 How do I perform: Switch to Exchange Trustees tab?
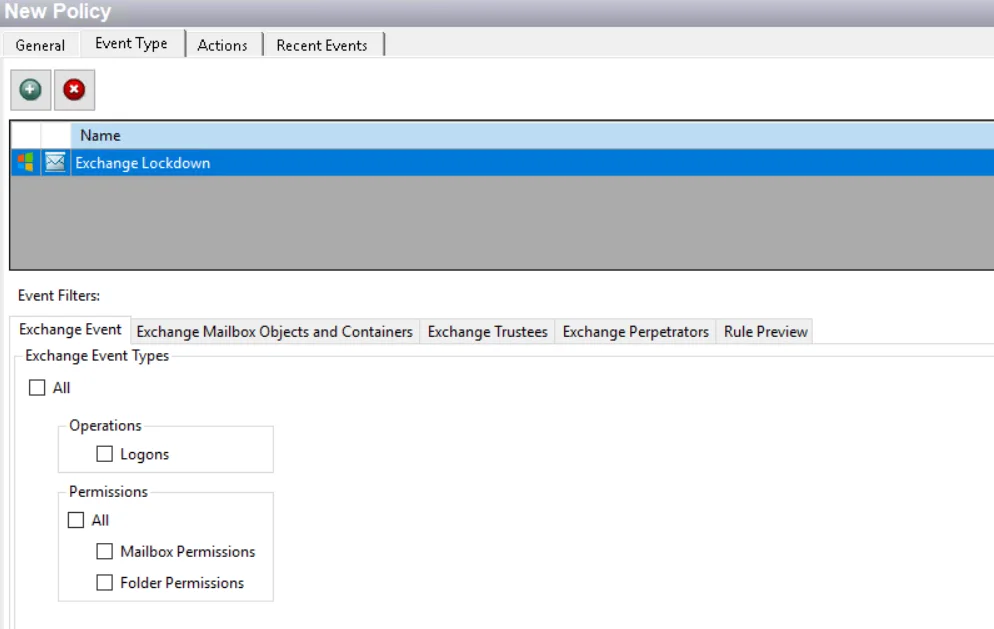(x=487, y=332)
